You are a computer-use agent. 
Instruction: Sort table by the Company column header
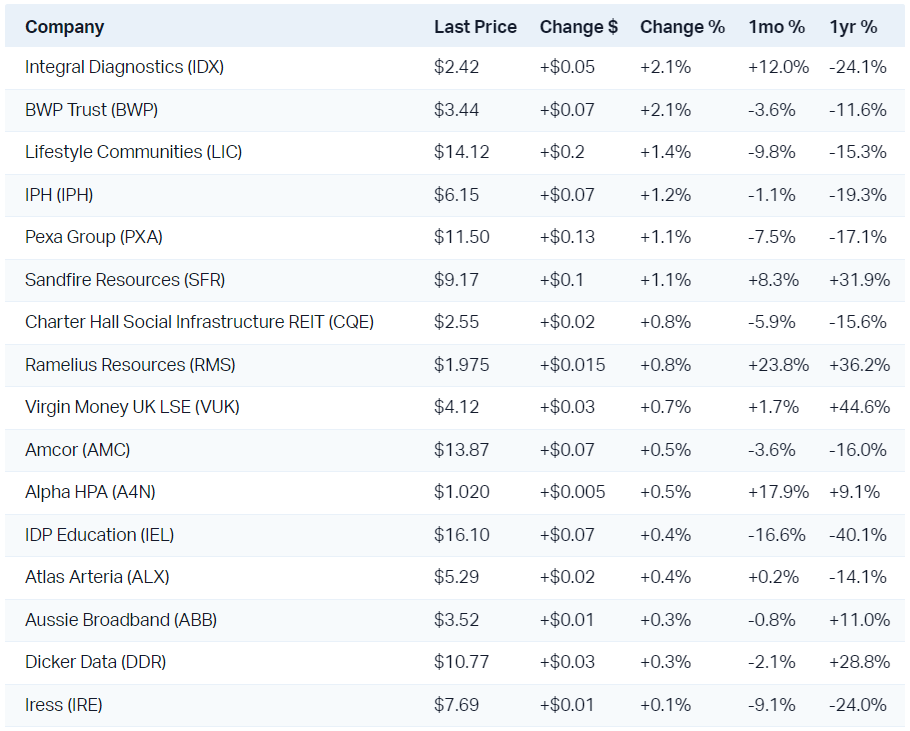click(x=64, y=27)
